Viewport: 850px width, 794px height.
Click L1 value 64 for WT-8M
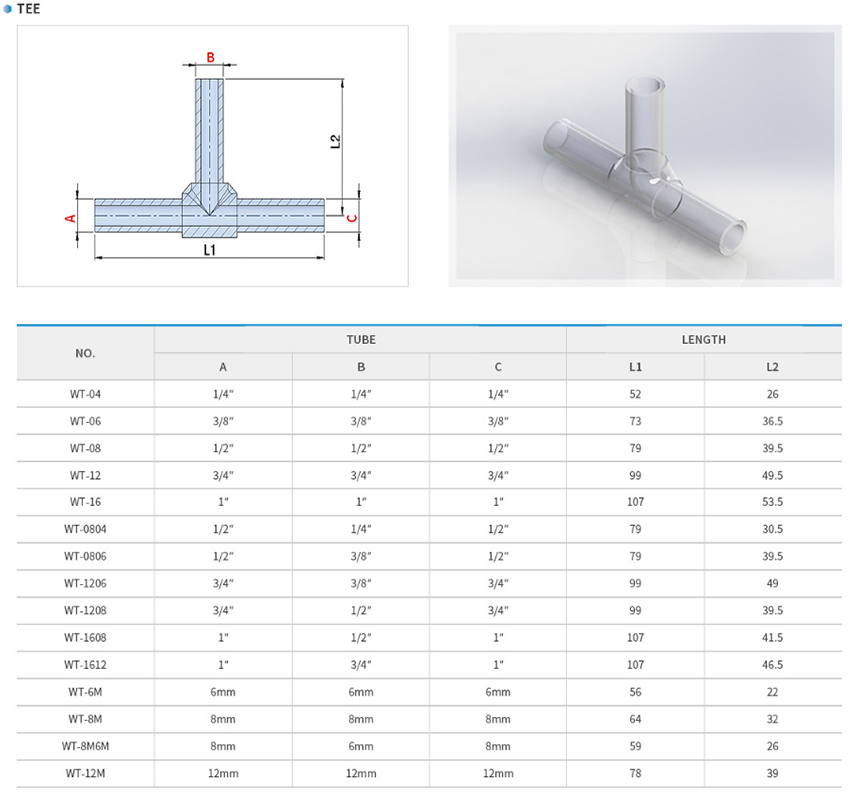[x=635, y=719]
